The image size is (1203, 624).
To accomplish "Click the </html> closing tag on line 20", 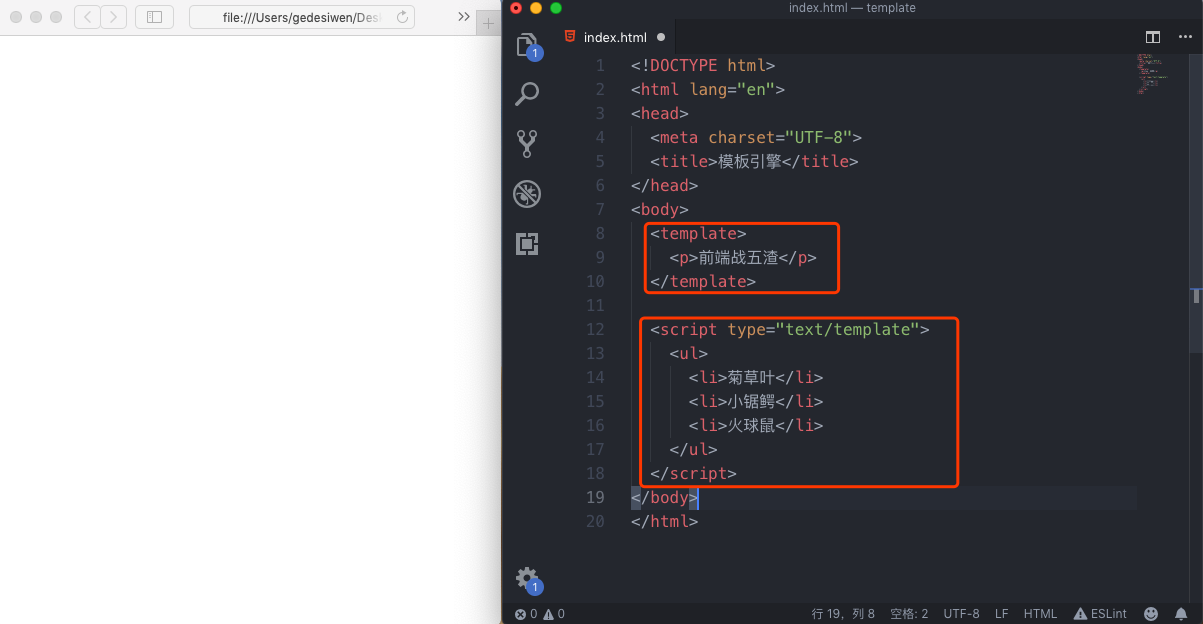I will click(x=665, y=521).
